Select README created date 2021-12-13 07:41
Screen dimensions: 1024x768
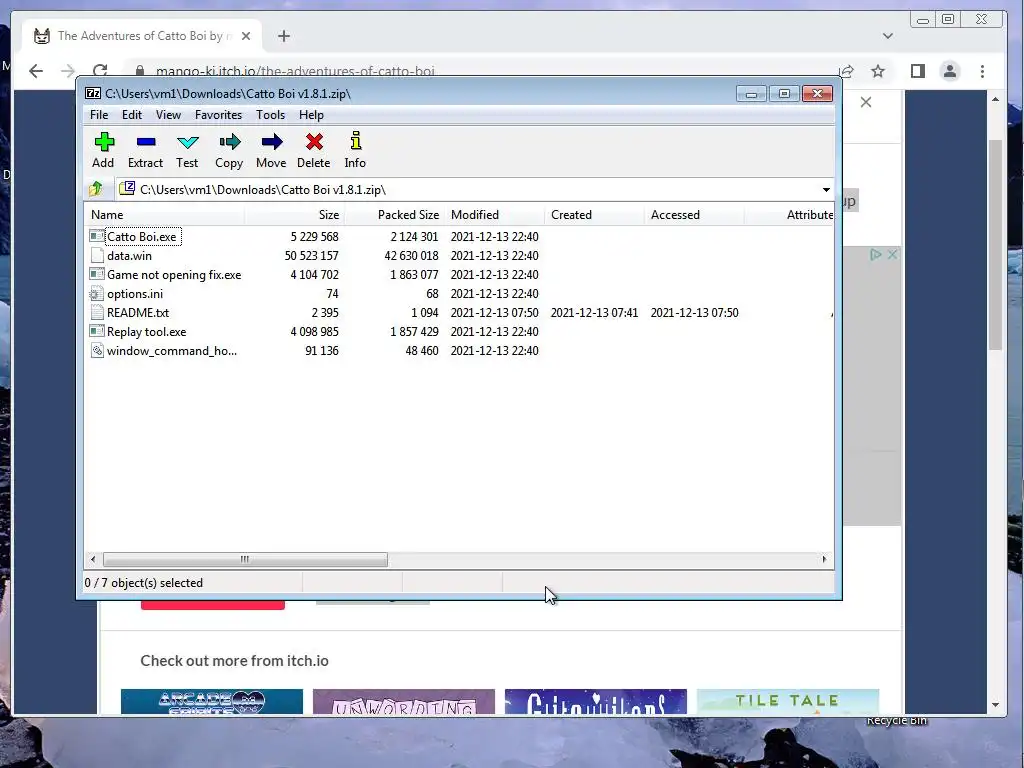[x=594, y=313]
